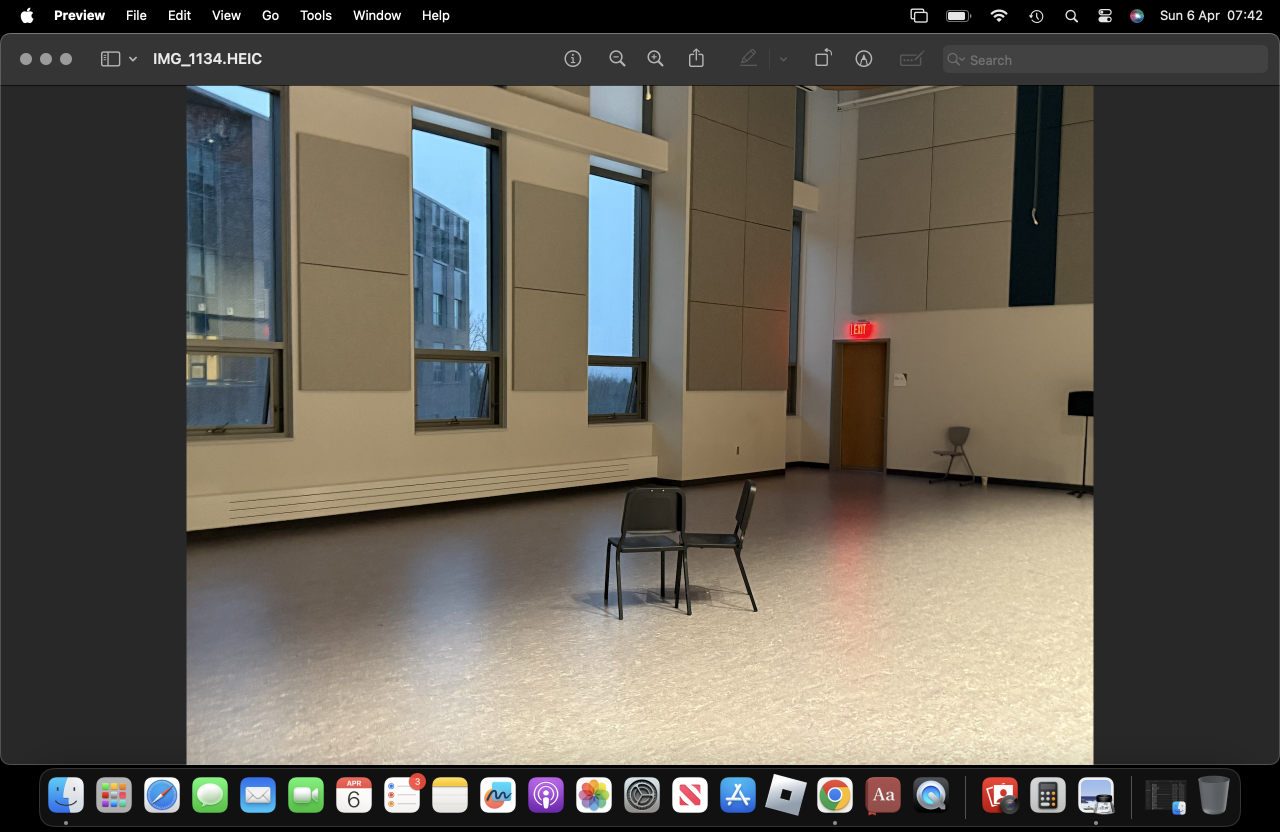
Task: Open the Trash from the Dock
Action: pyautogui.click(x=1214, y=795)
